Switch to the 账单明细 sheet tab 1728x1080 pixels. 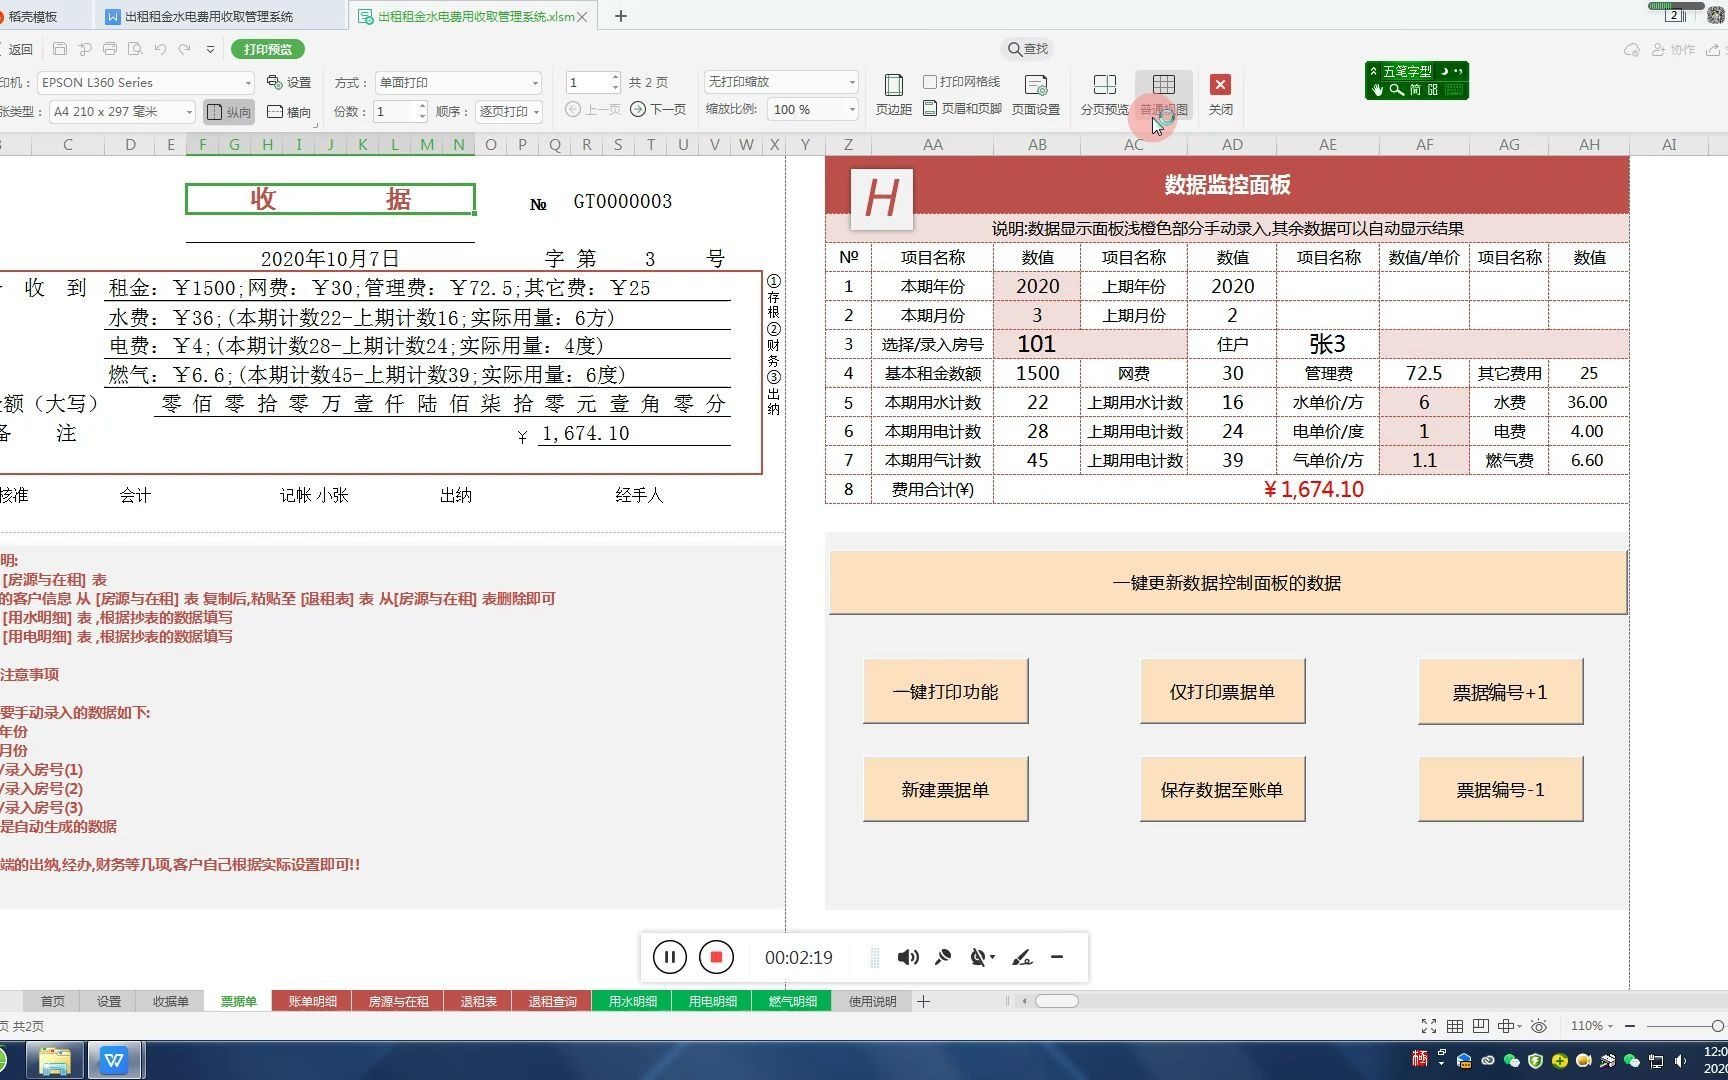(312, 1001)
